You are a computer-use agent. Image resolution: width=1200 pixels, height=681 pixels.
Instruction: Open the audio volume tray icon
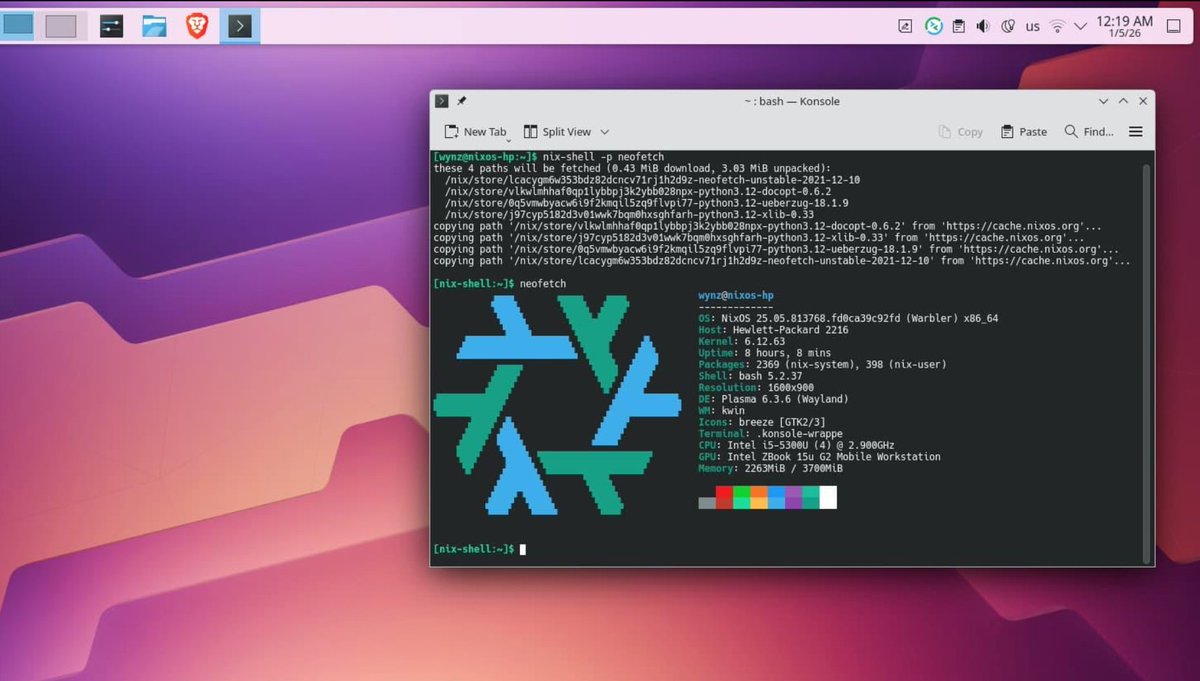tap(983, 27)
